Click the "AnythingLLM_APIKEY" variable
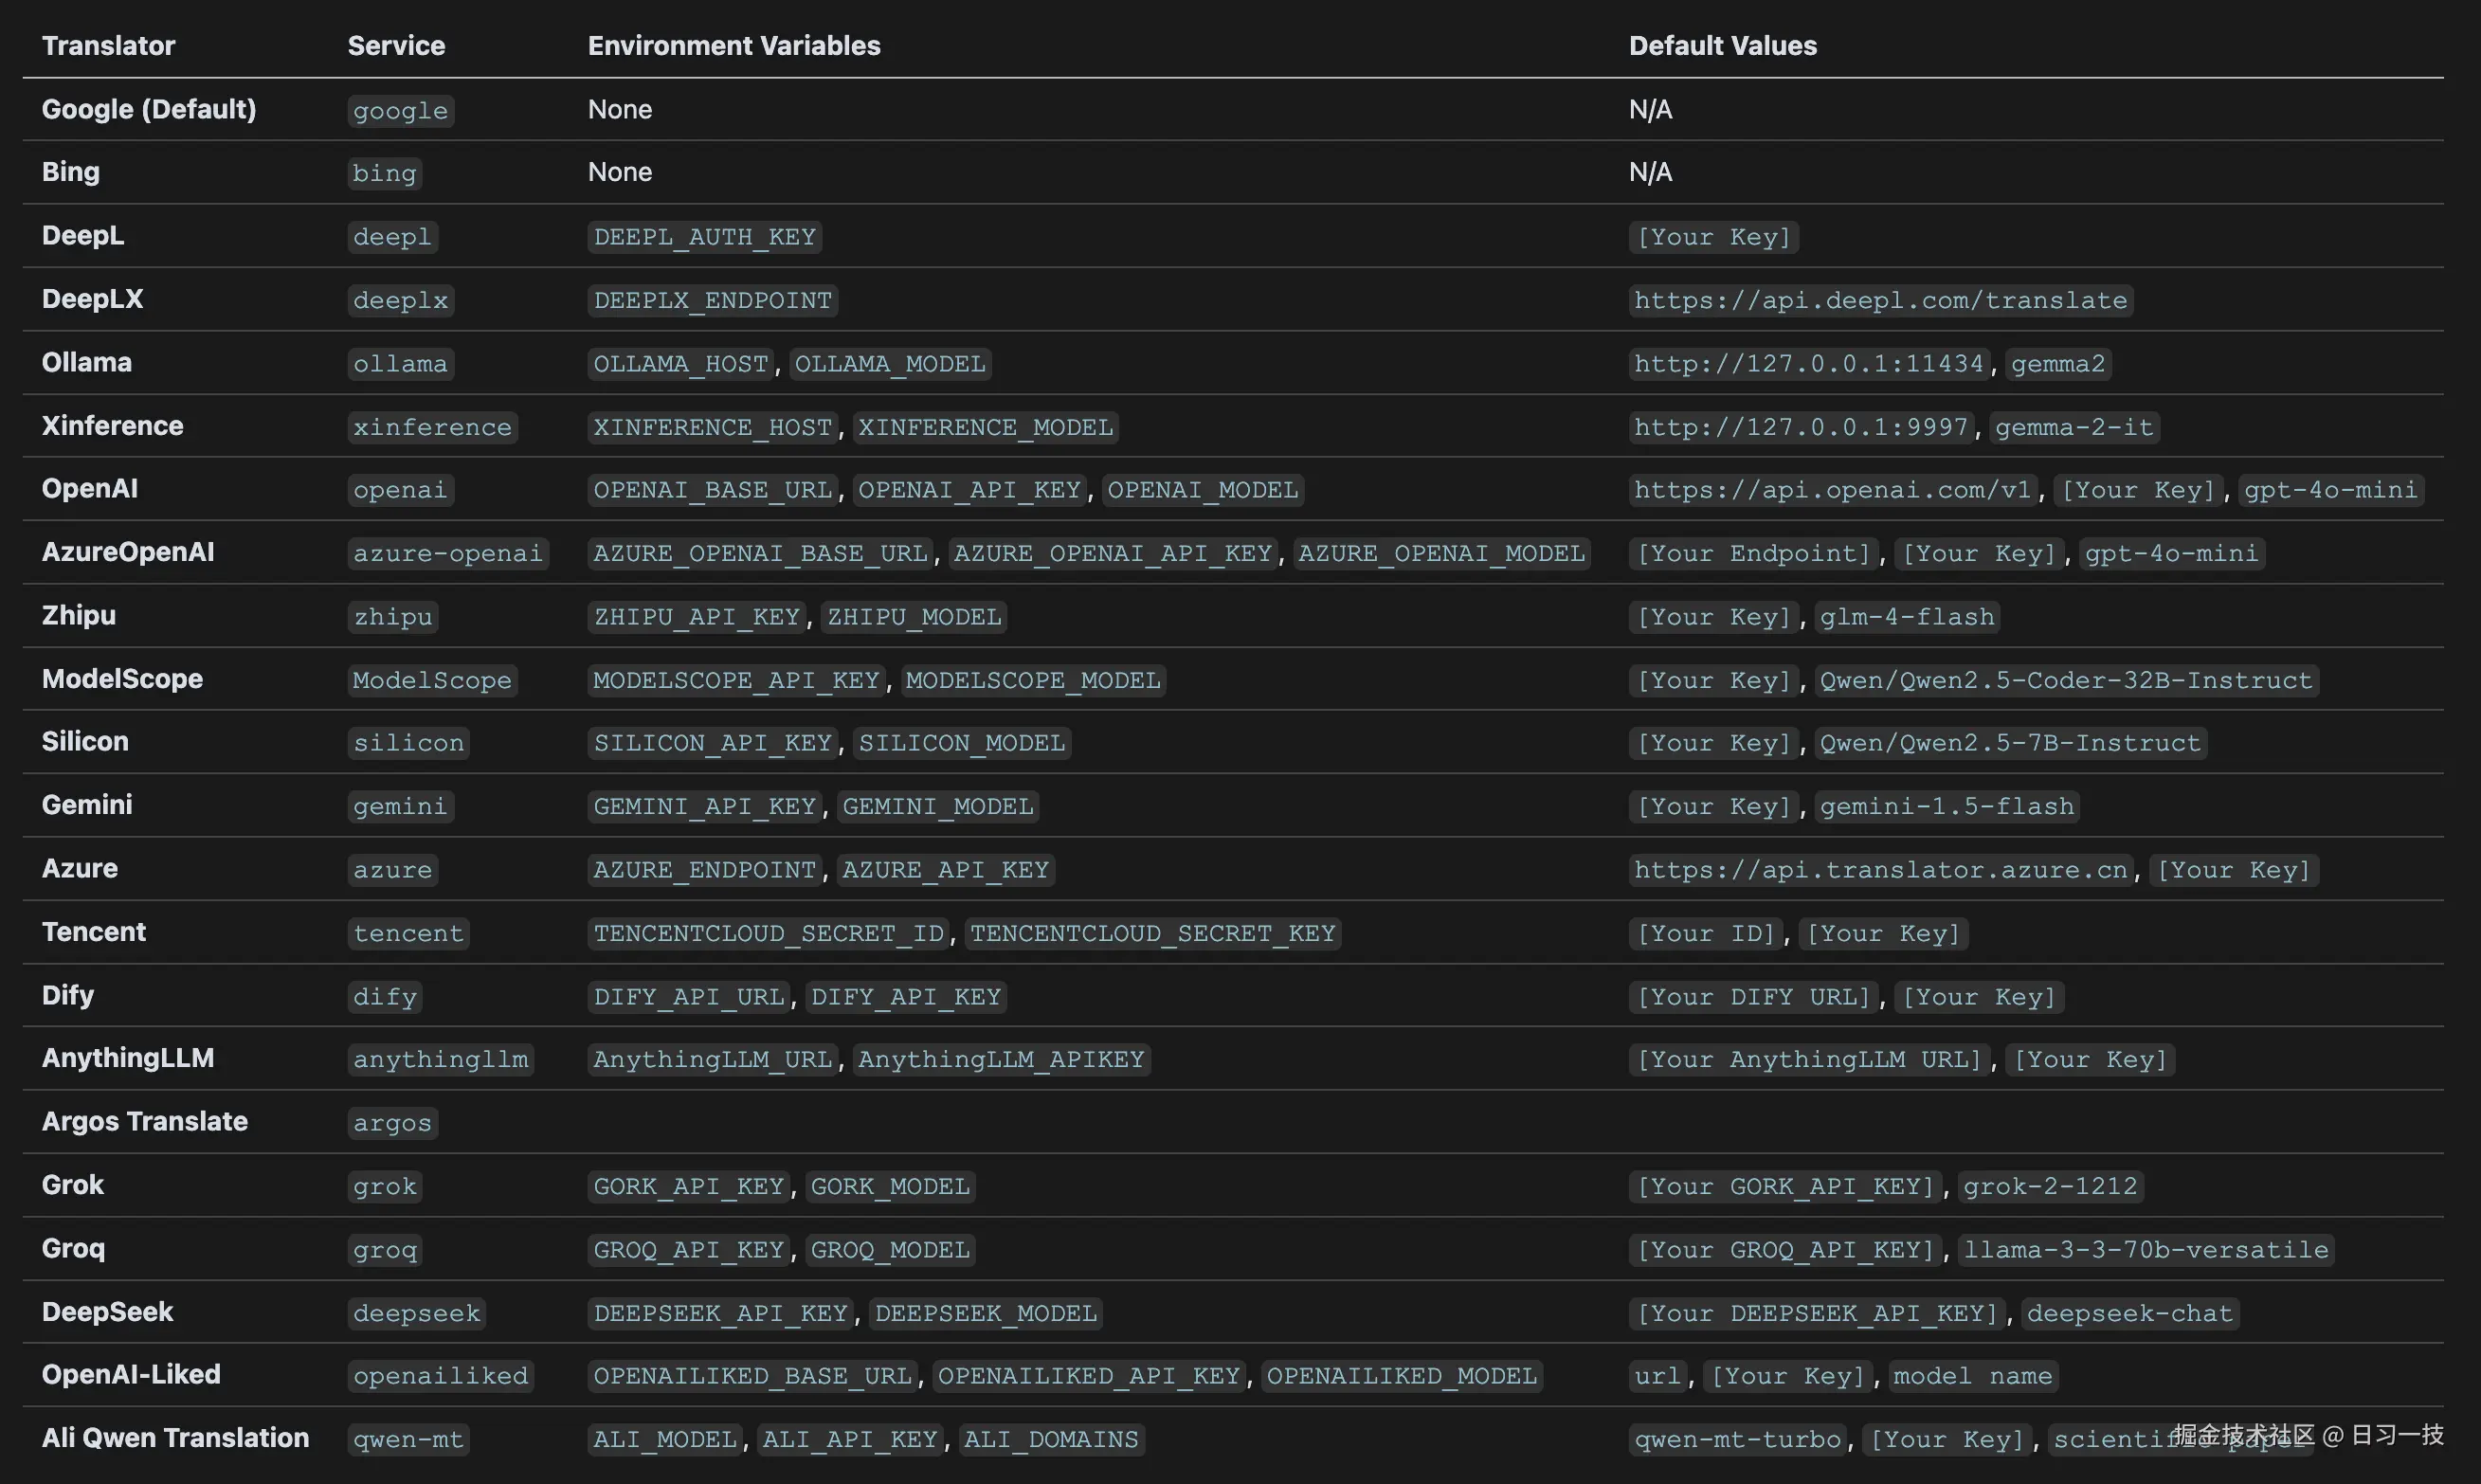Image resolution: width=2481 pixels, height=1484 pixels. [x=1001, y=1060]
